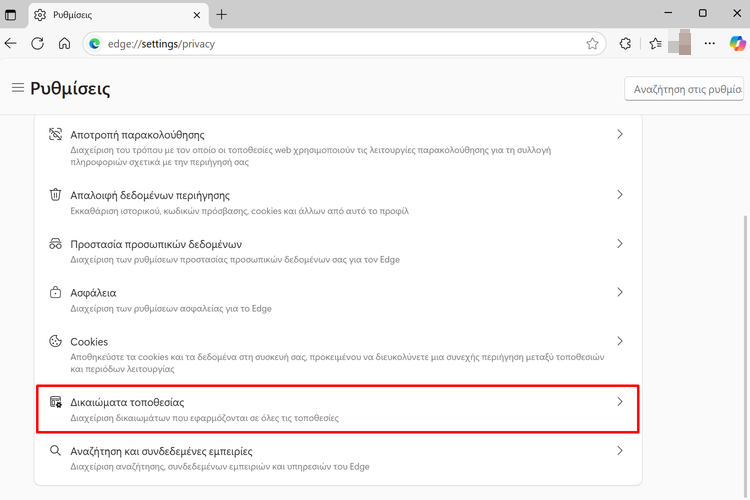Viewport: 750px width, 500px height.
Task: Expand the Ασφάλεια chevron
Action: [x=620, y=292]
